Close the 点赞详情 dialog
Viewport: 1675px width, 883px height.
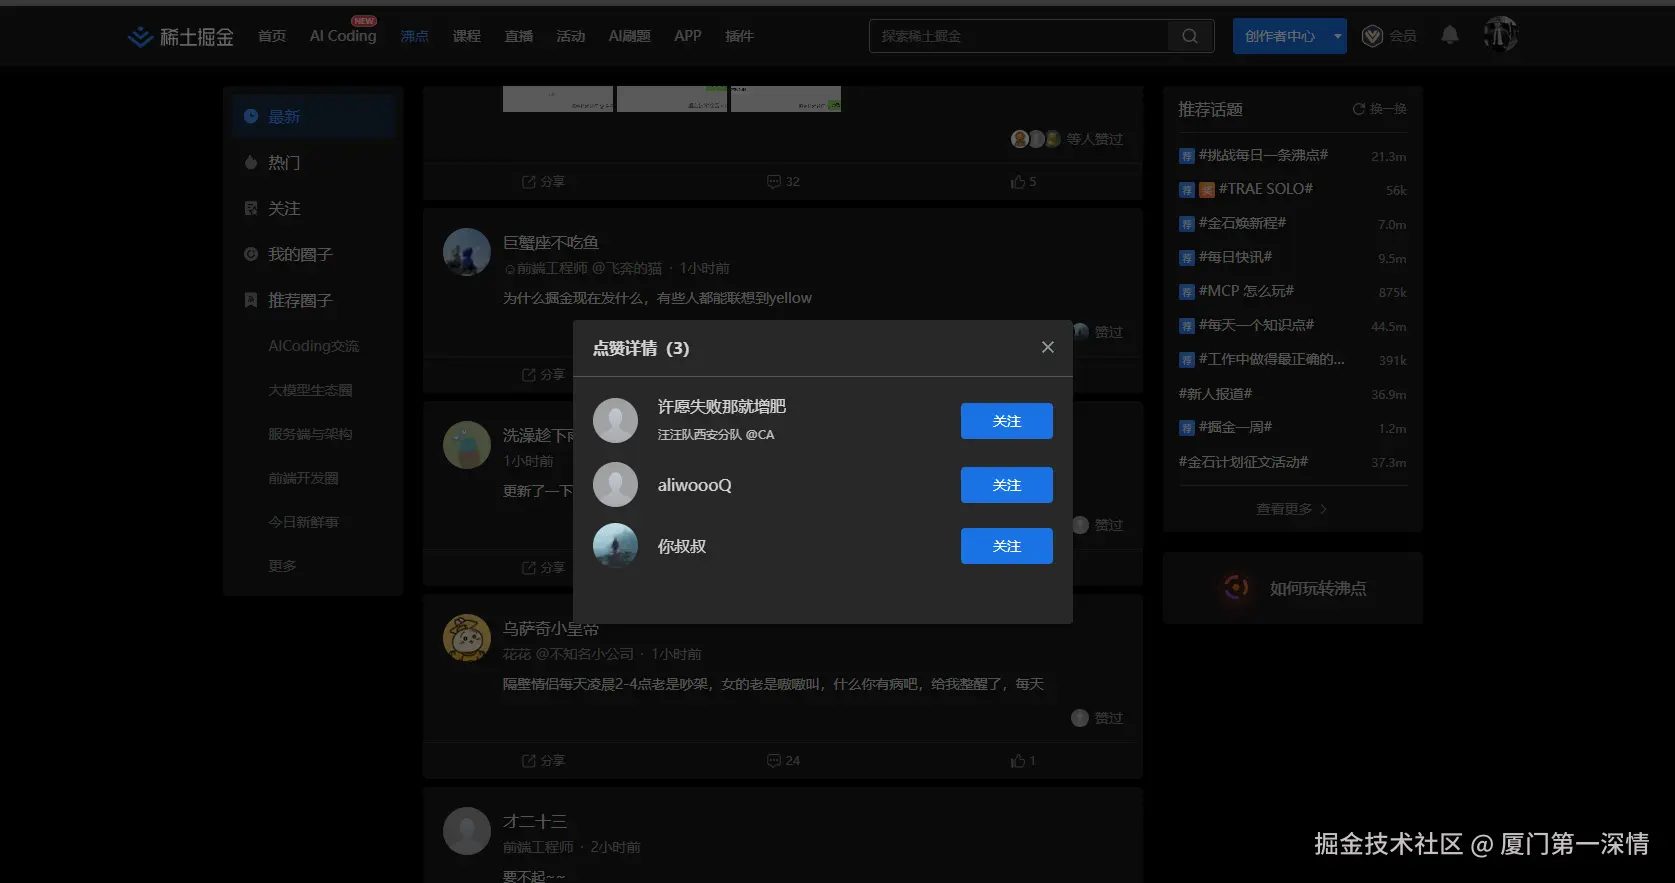click(x=1047, y=347)
